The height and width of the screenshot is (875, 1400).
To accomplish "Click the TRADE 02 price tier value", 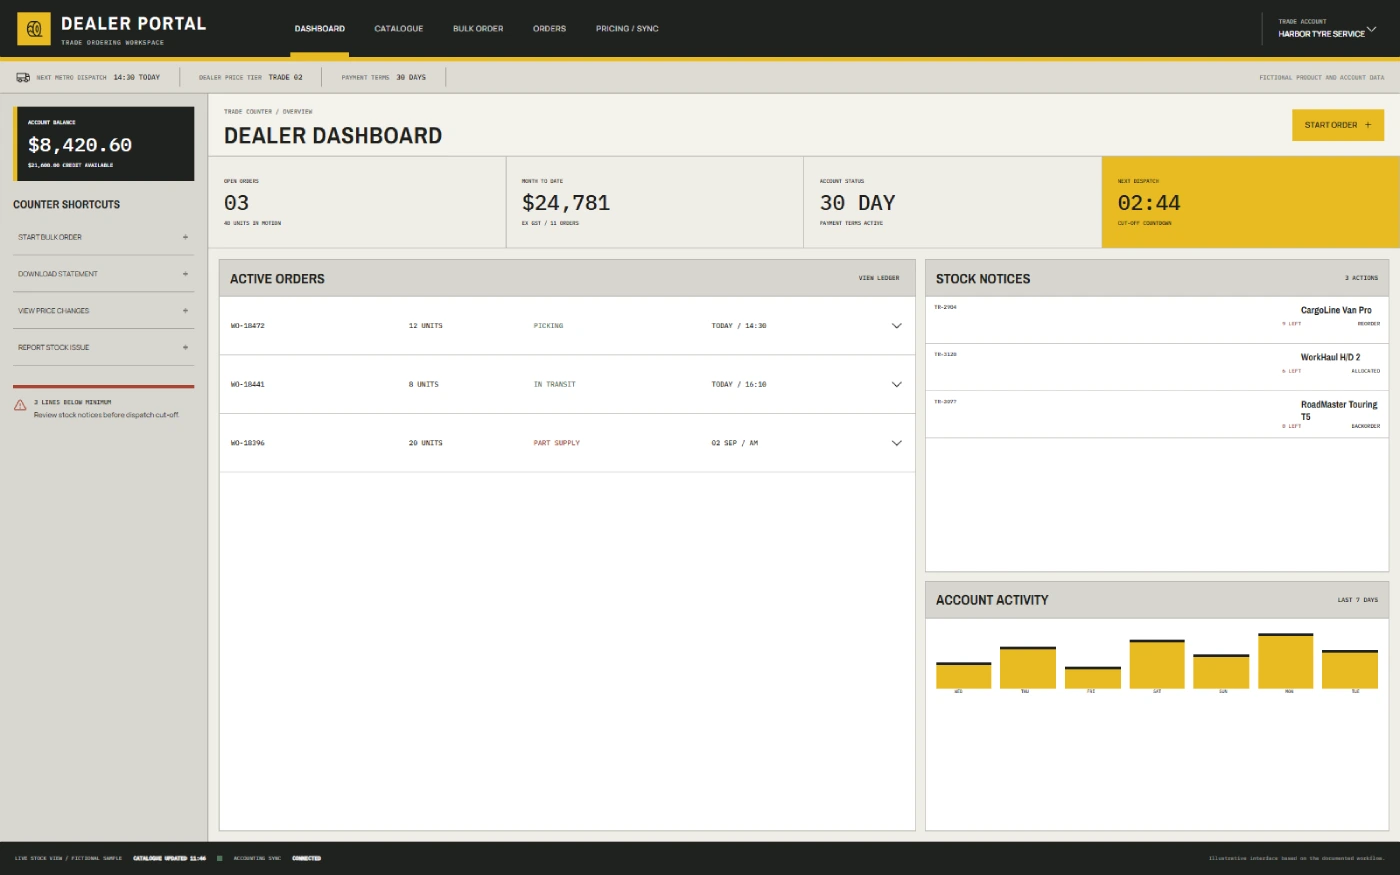I will click(x=285, y=77).
